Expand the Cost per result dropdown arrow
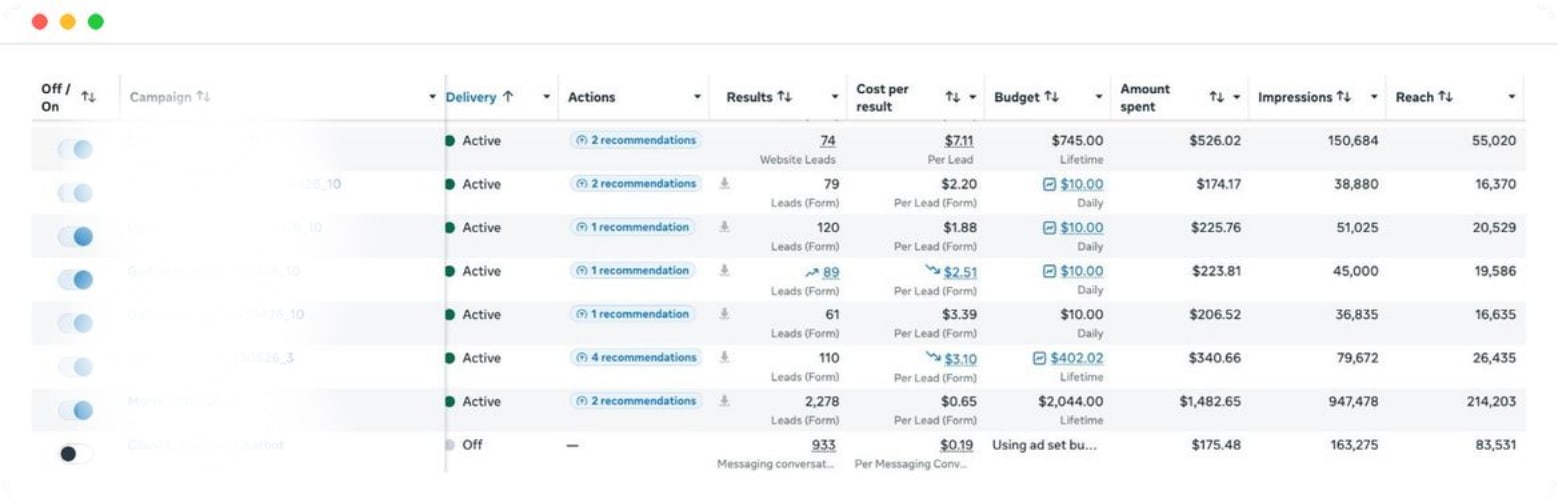The height and width of the screenshot is (504, 1558). pyautogui.click(x=972, y=97)
